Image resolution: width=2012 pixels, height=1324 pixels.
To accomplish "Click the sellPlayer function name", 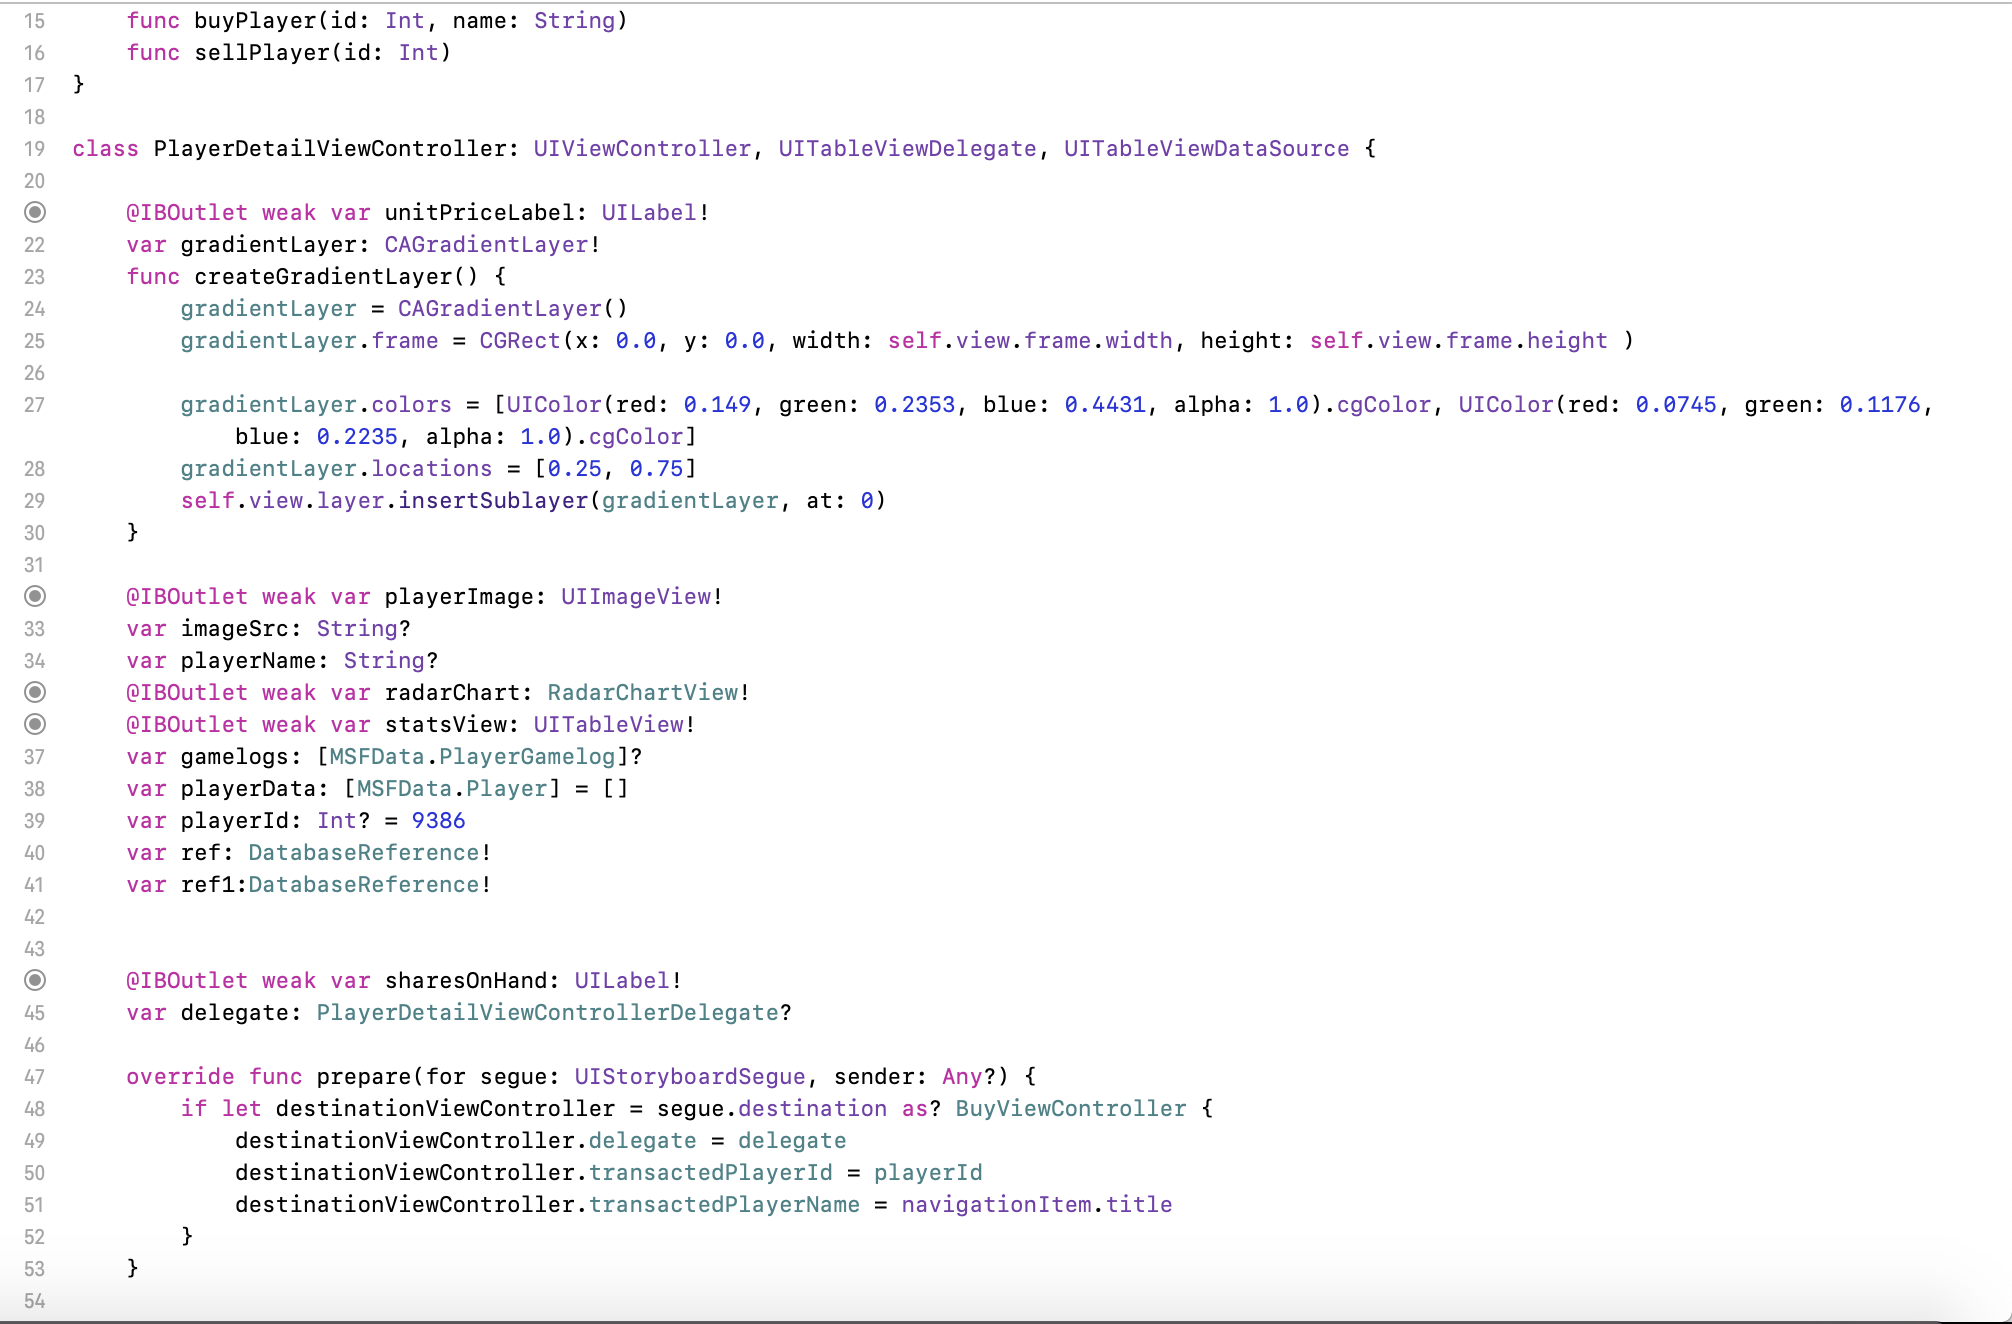I will pyautogui.click(x=262, y=53).
